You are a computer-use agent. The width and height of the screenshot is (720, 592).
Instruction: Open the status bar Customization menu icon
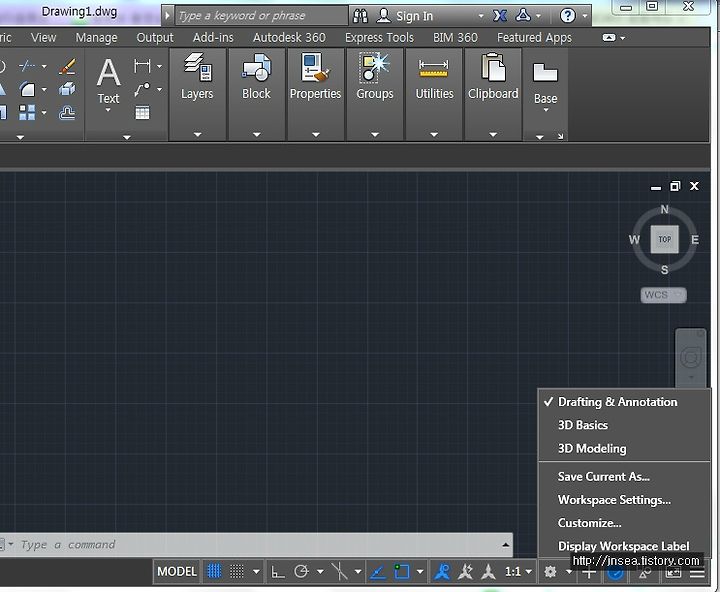[x=697, y=573]
